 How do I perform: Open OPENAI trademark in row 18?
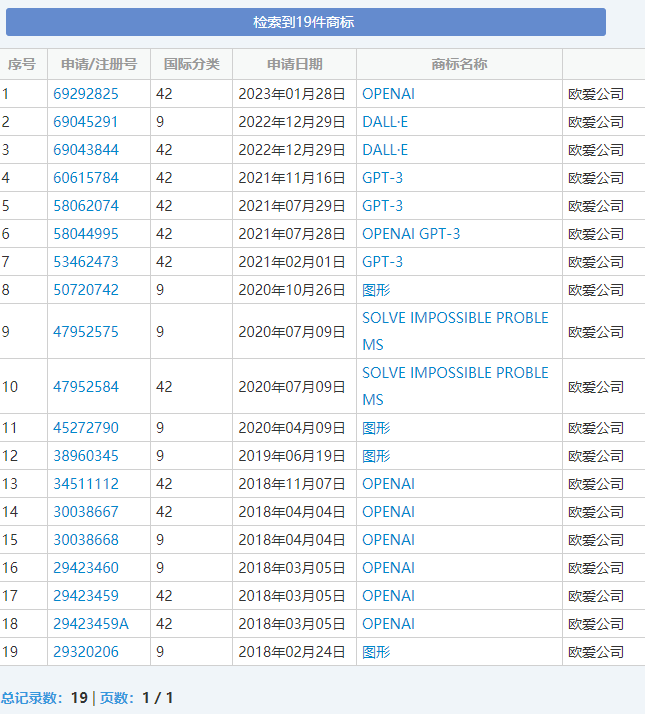[389, 624]
